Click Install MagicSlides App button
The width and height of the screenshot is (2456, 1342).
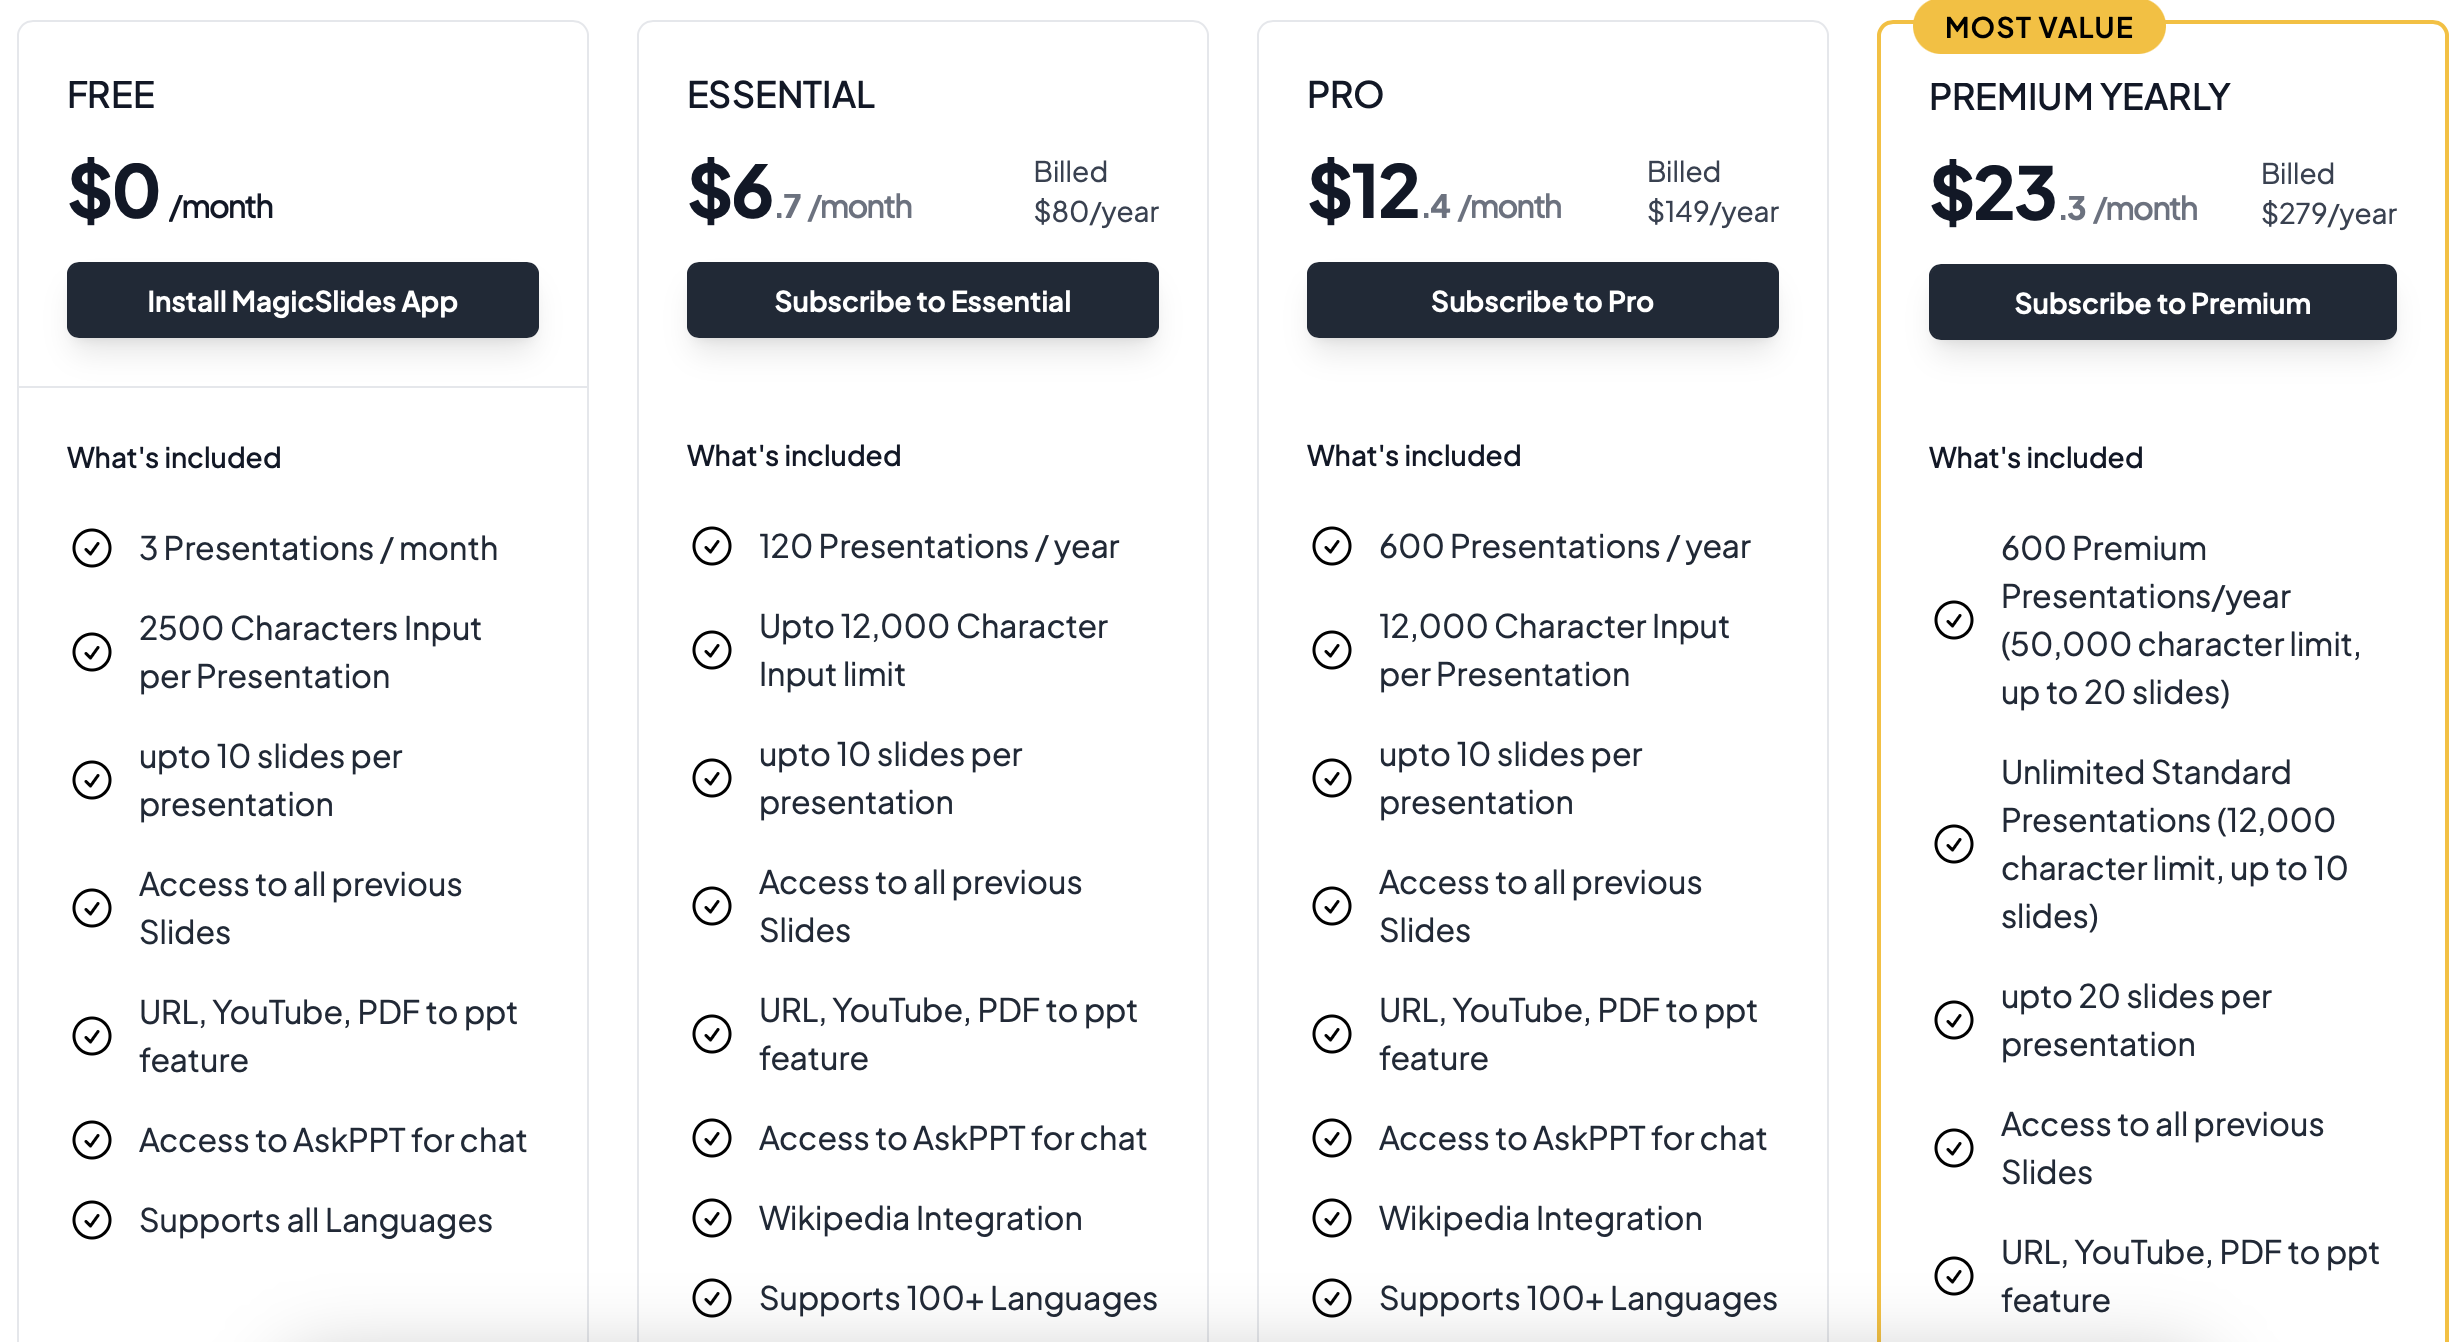(302, 301)
